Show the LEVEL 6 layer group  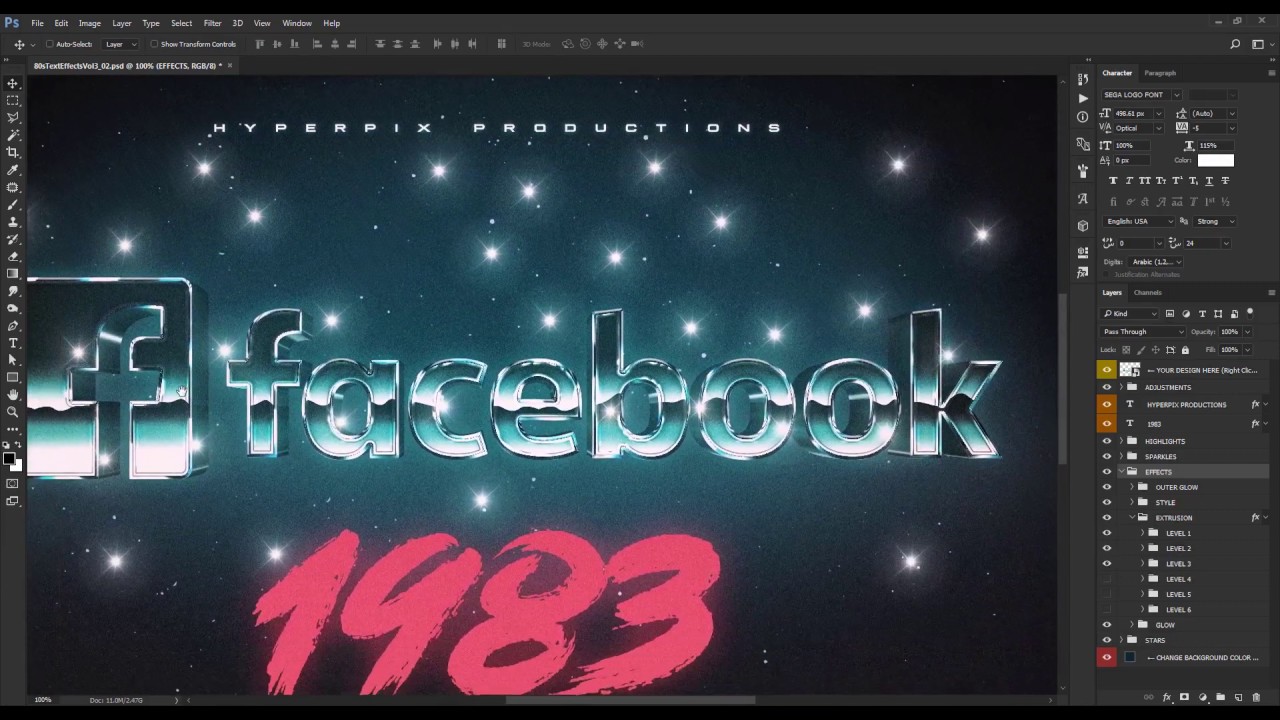click(x=1106, y=609)
